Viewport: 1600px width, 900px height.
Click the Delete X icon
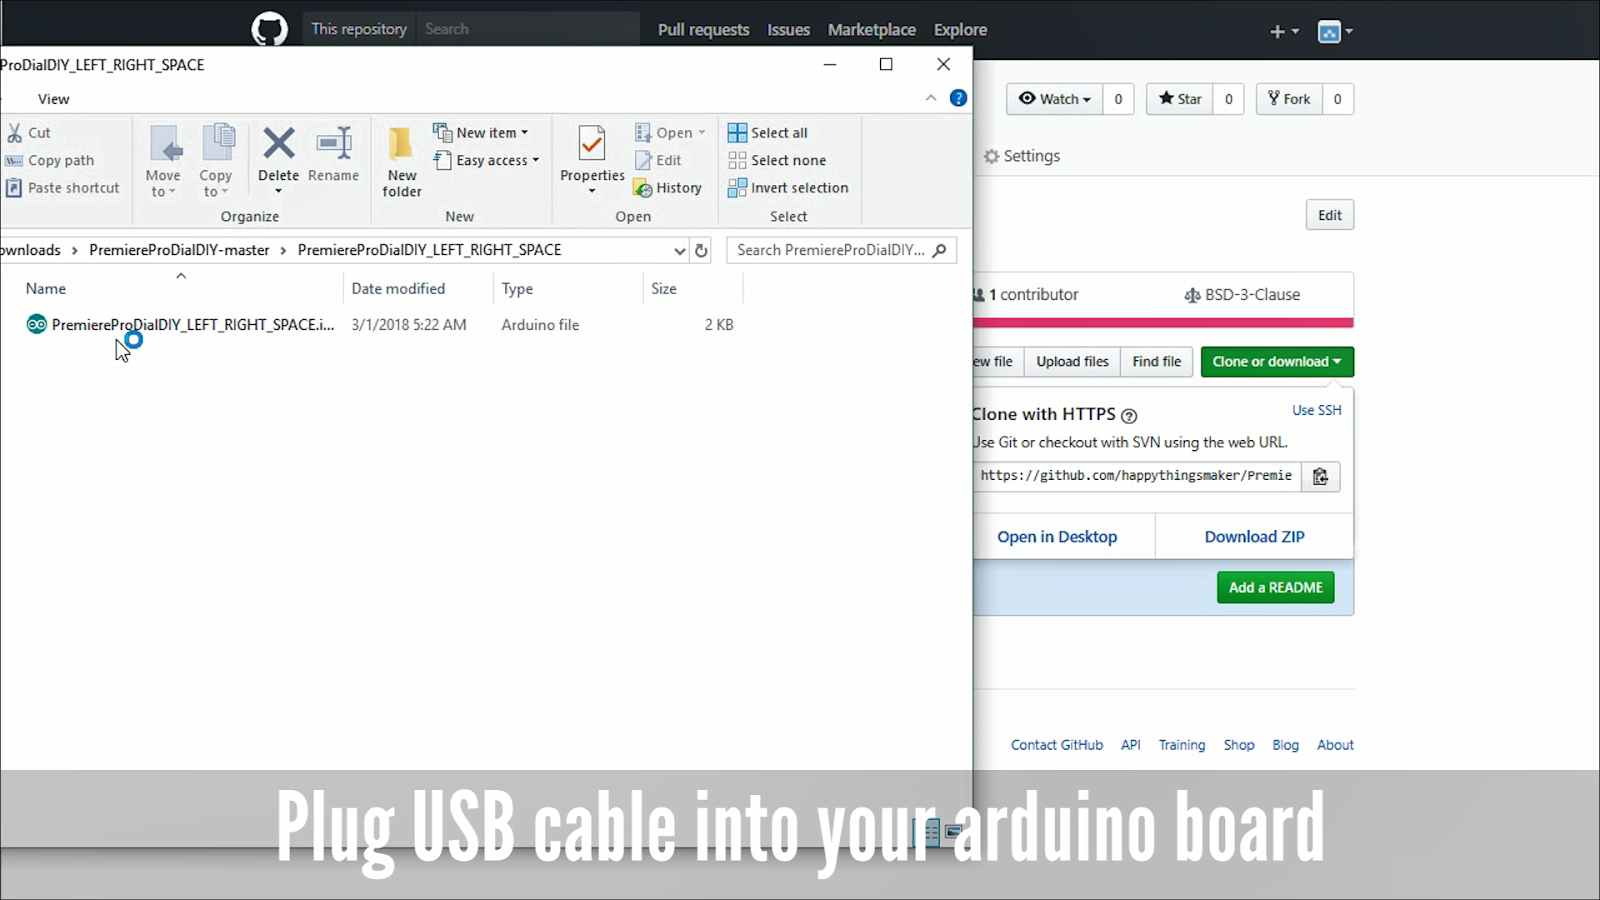point(279,144)
